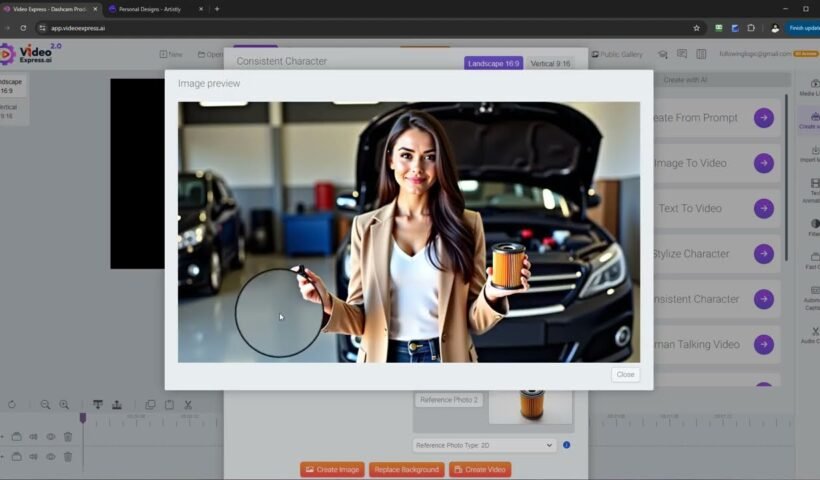Image resolution: width=820 pixels, height=480 pixels.
Task: Delete the second timeline track
Action: click(x=68, y=457)
